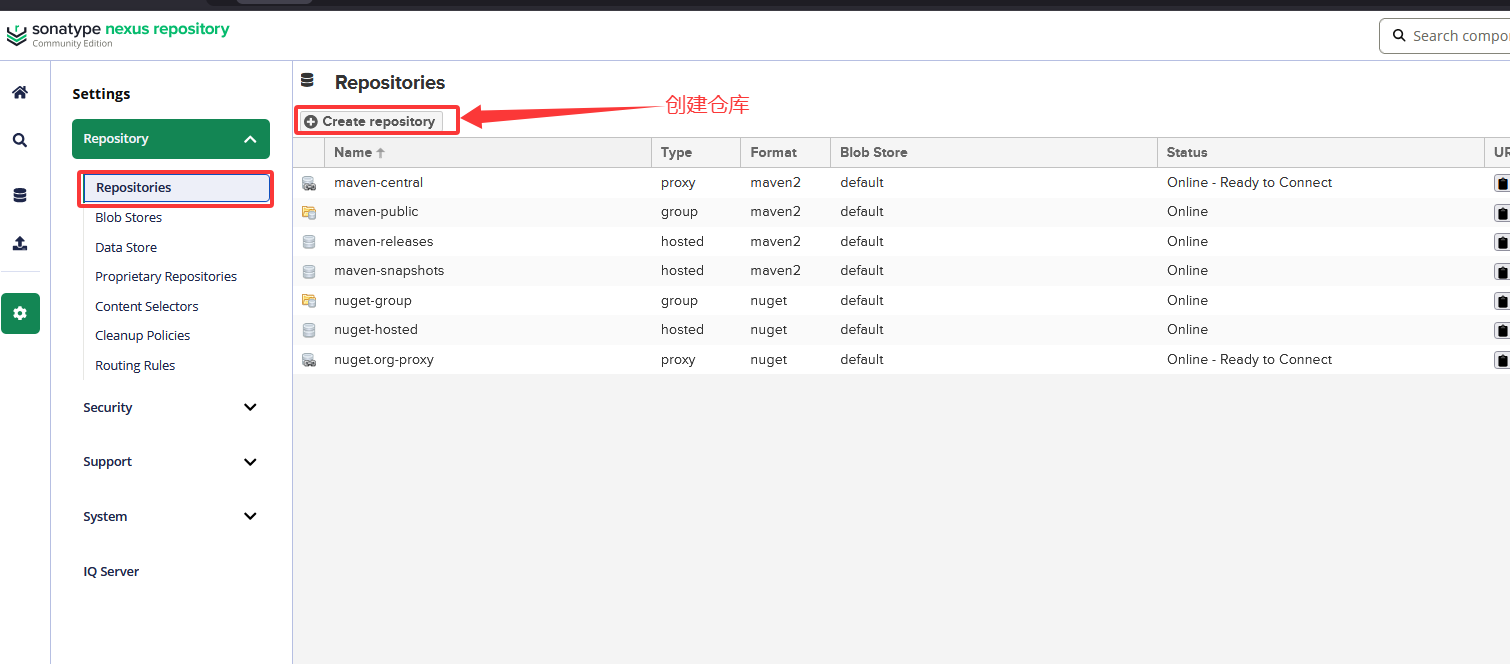The height and width of the screenshot is (664, 1510).
Task: Sort table by Type column header
Action: (696, 153)
